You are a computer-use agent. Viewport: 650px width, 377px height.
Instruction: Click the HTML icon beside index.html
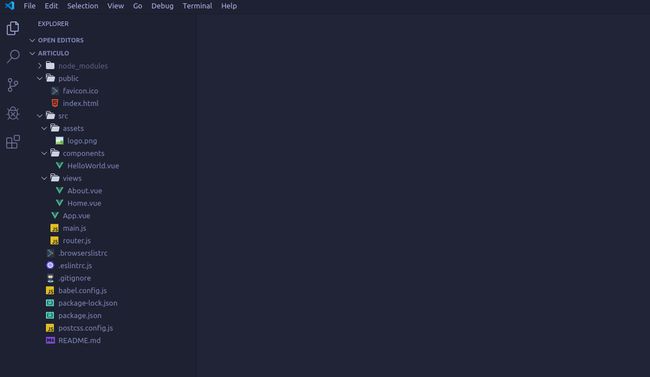pyautogui.click(x=55, y=103)
